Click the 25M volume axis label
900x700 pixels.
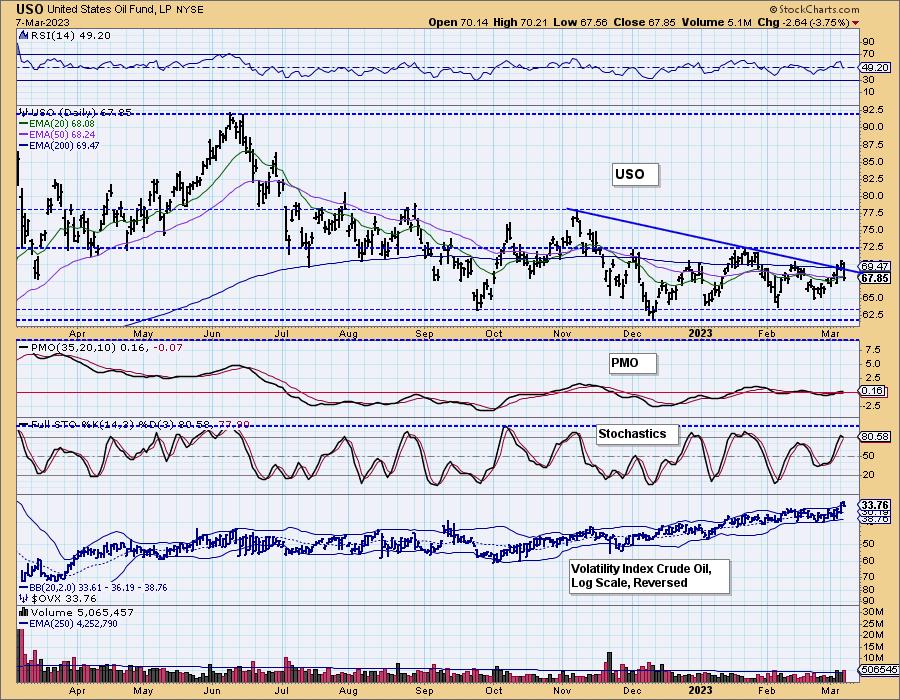(872, 623)
